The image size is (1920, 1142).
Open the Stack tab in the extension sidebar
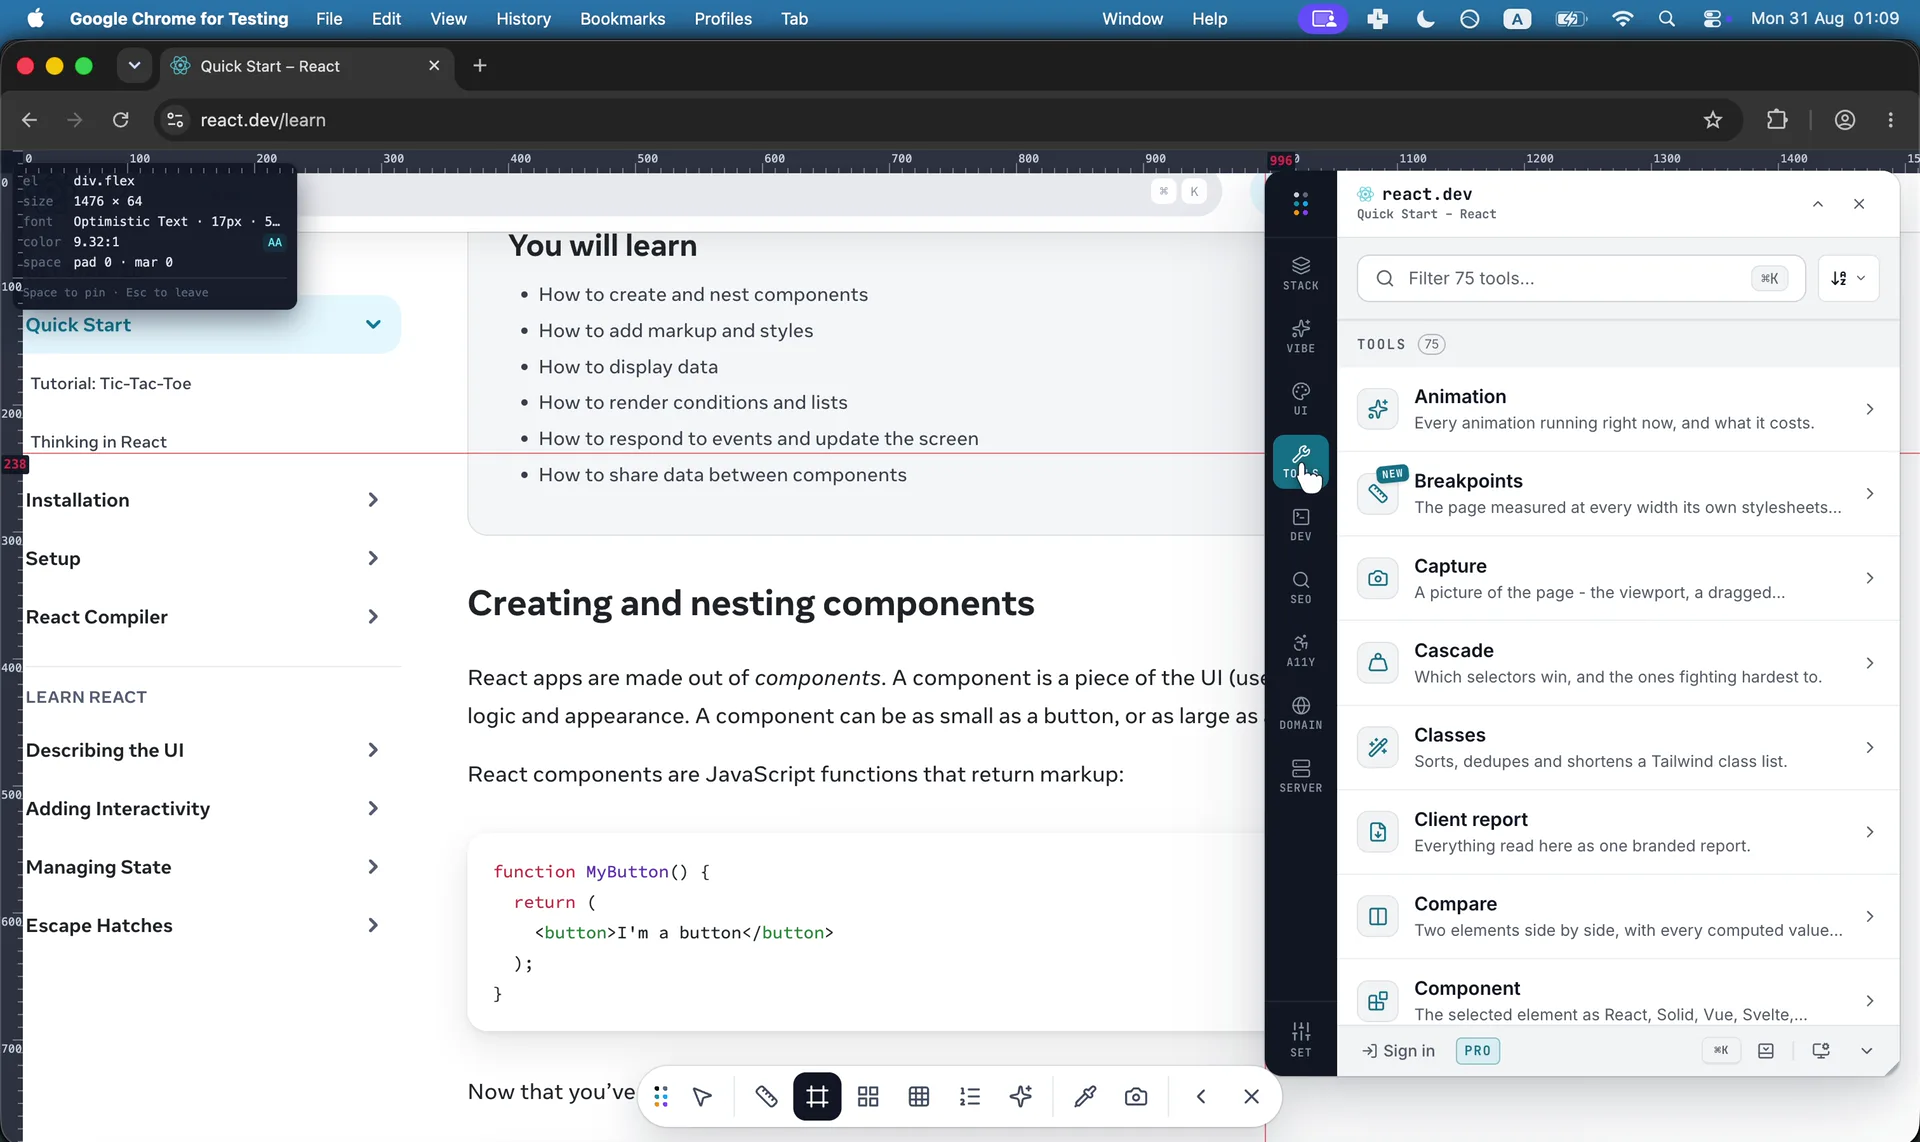point(1300,273)
